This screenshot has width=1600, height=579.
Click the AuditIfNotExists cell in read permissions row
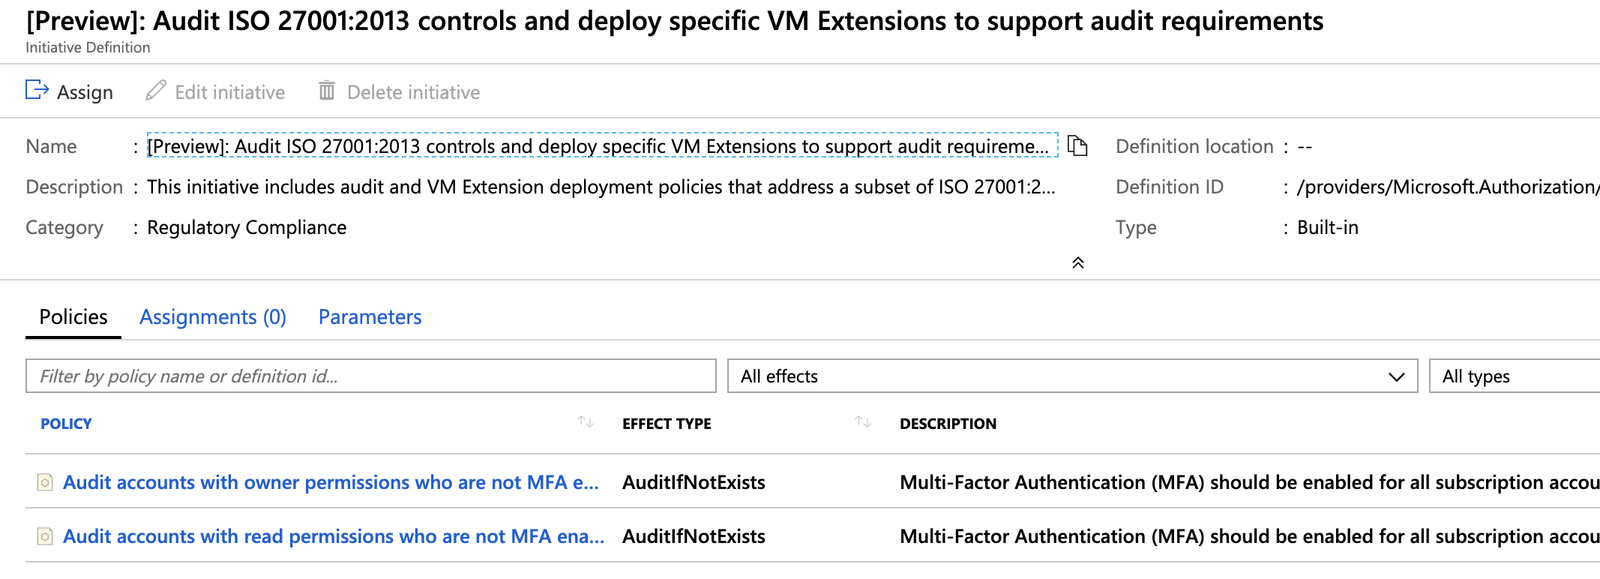click(x=694, y=537)
